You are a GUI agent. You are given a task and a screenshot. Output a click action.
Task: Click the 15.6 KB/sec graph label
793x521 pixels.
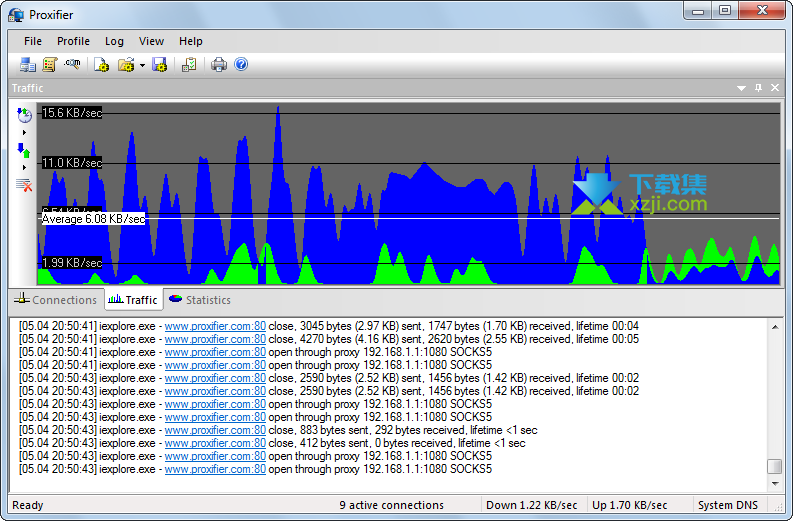(72, 113)
